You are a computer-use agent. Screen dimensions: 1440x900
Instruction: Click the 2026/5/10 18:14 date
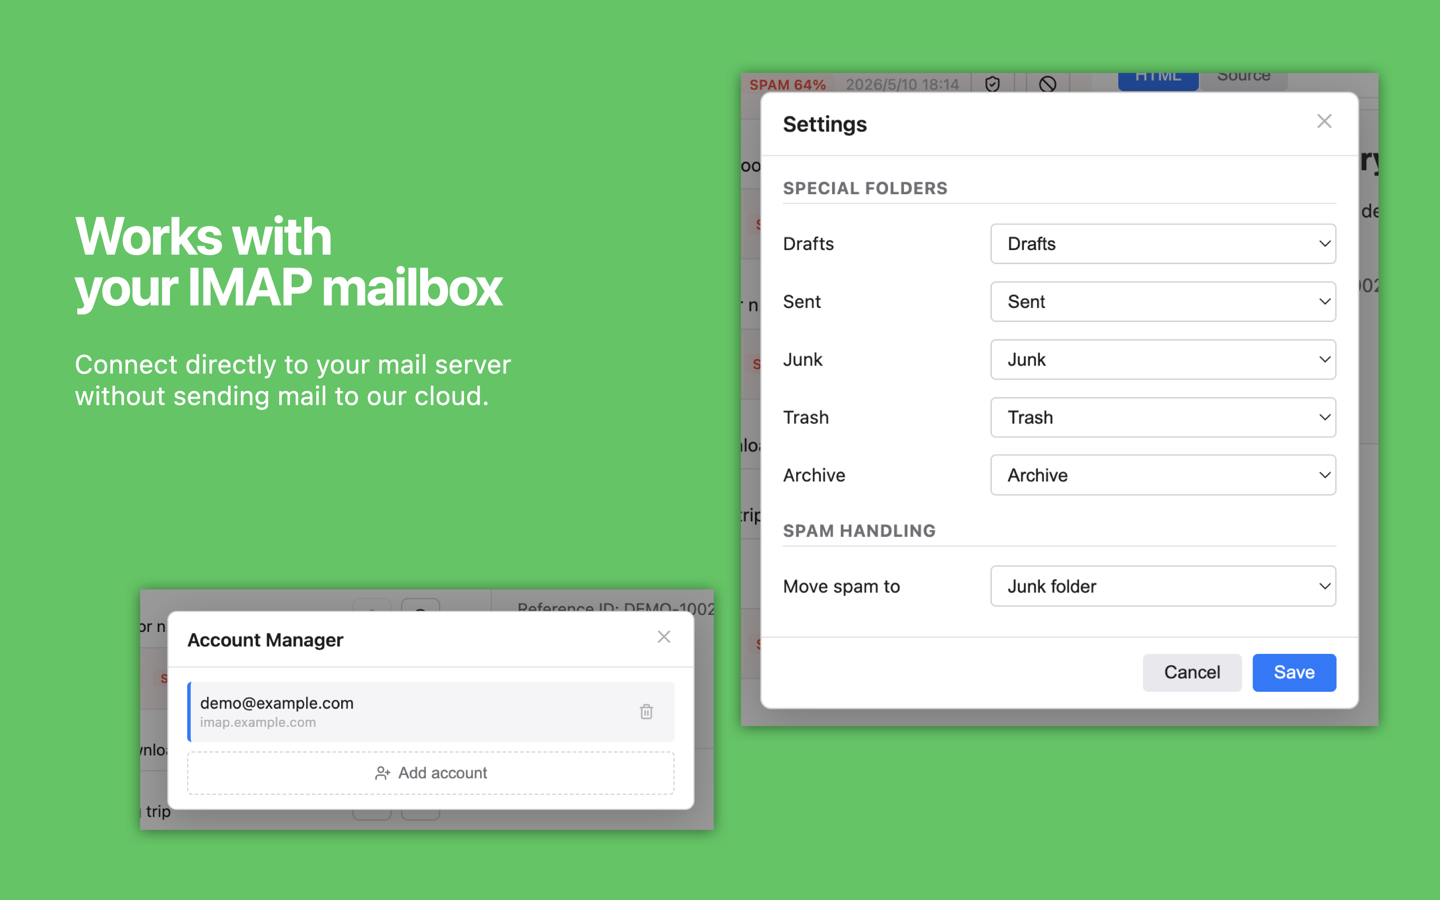[x=902, y=85]
